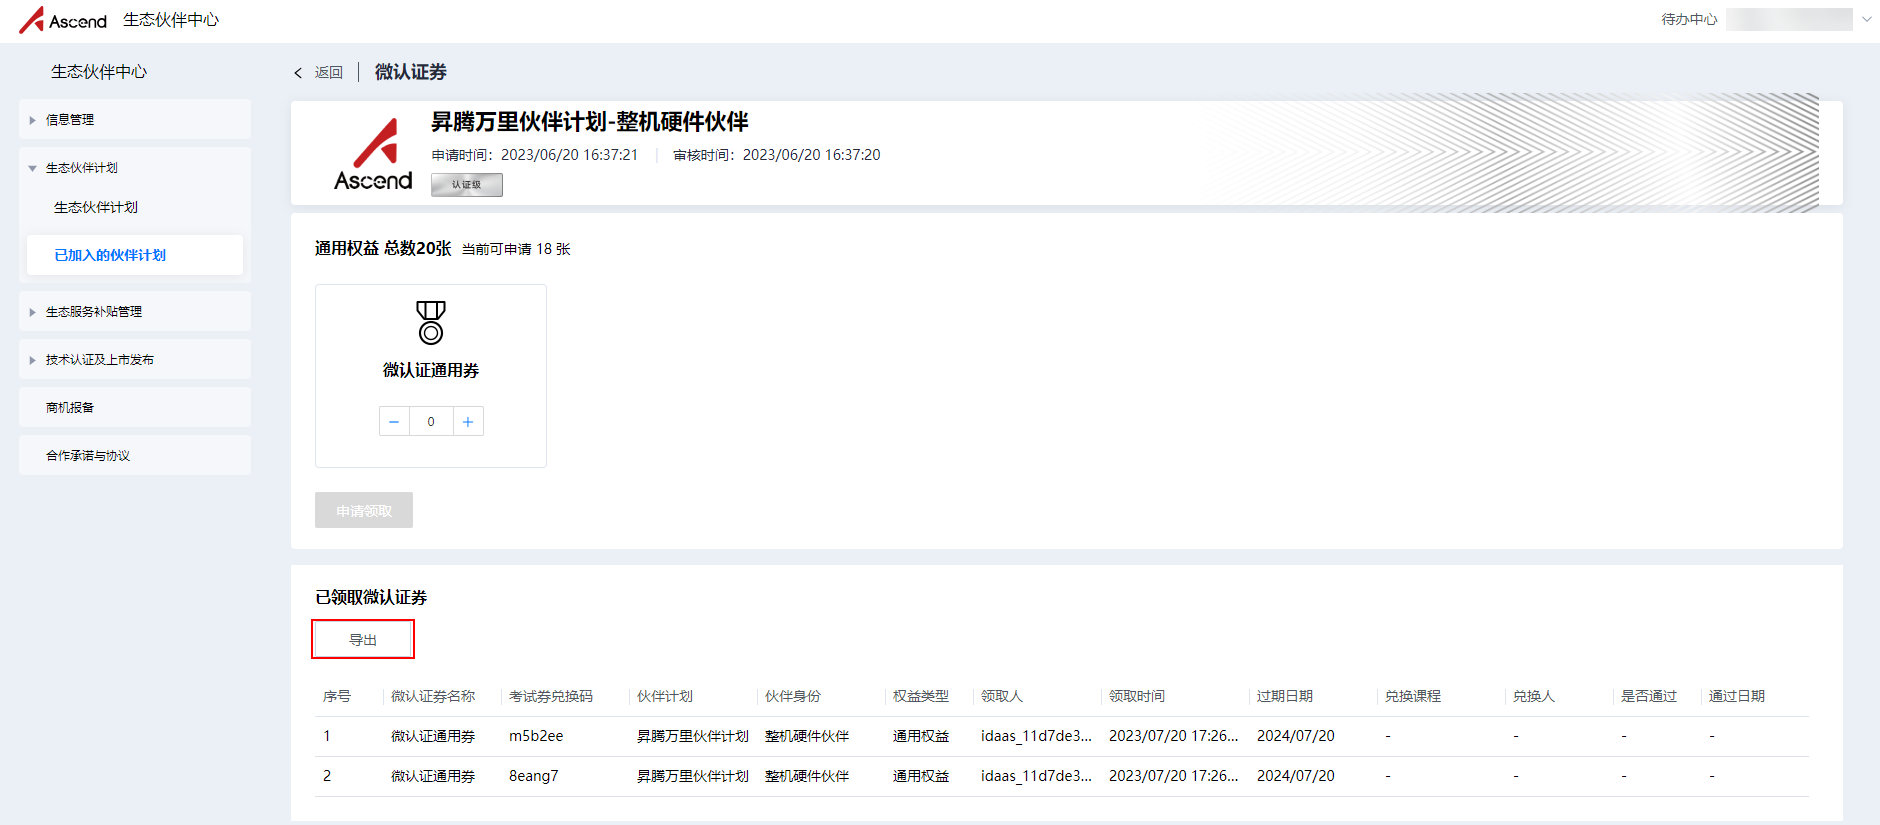This screenshot has height=825, width=1880.
Task: Open the account dropdown arrow at top right
Action: 1866,19
